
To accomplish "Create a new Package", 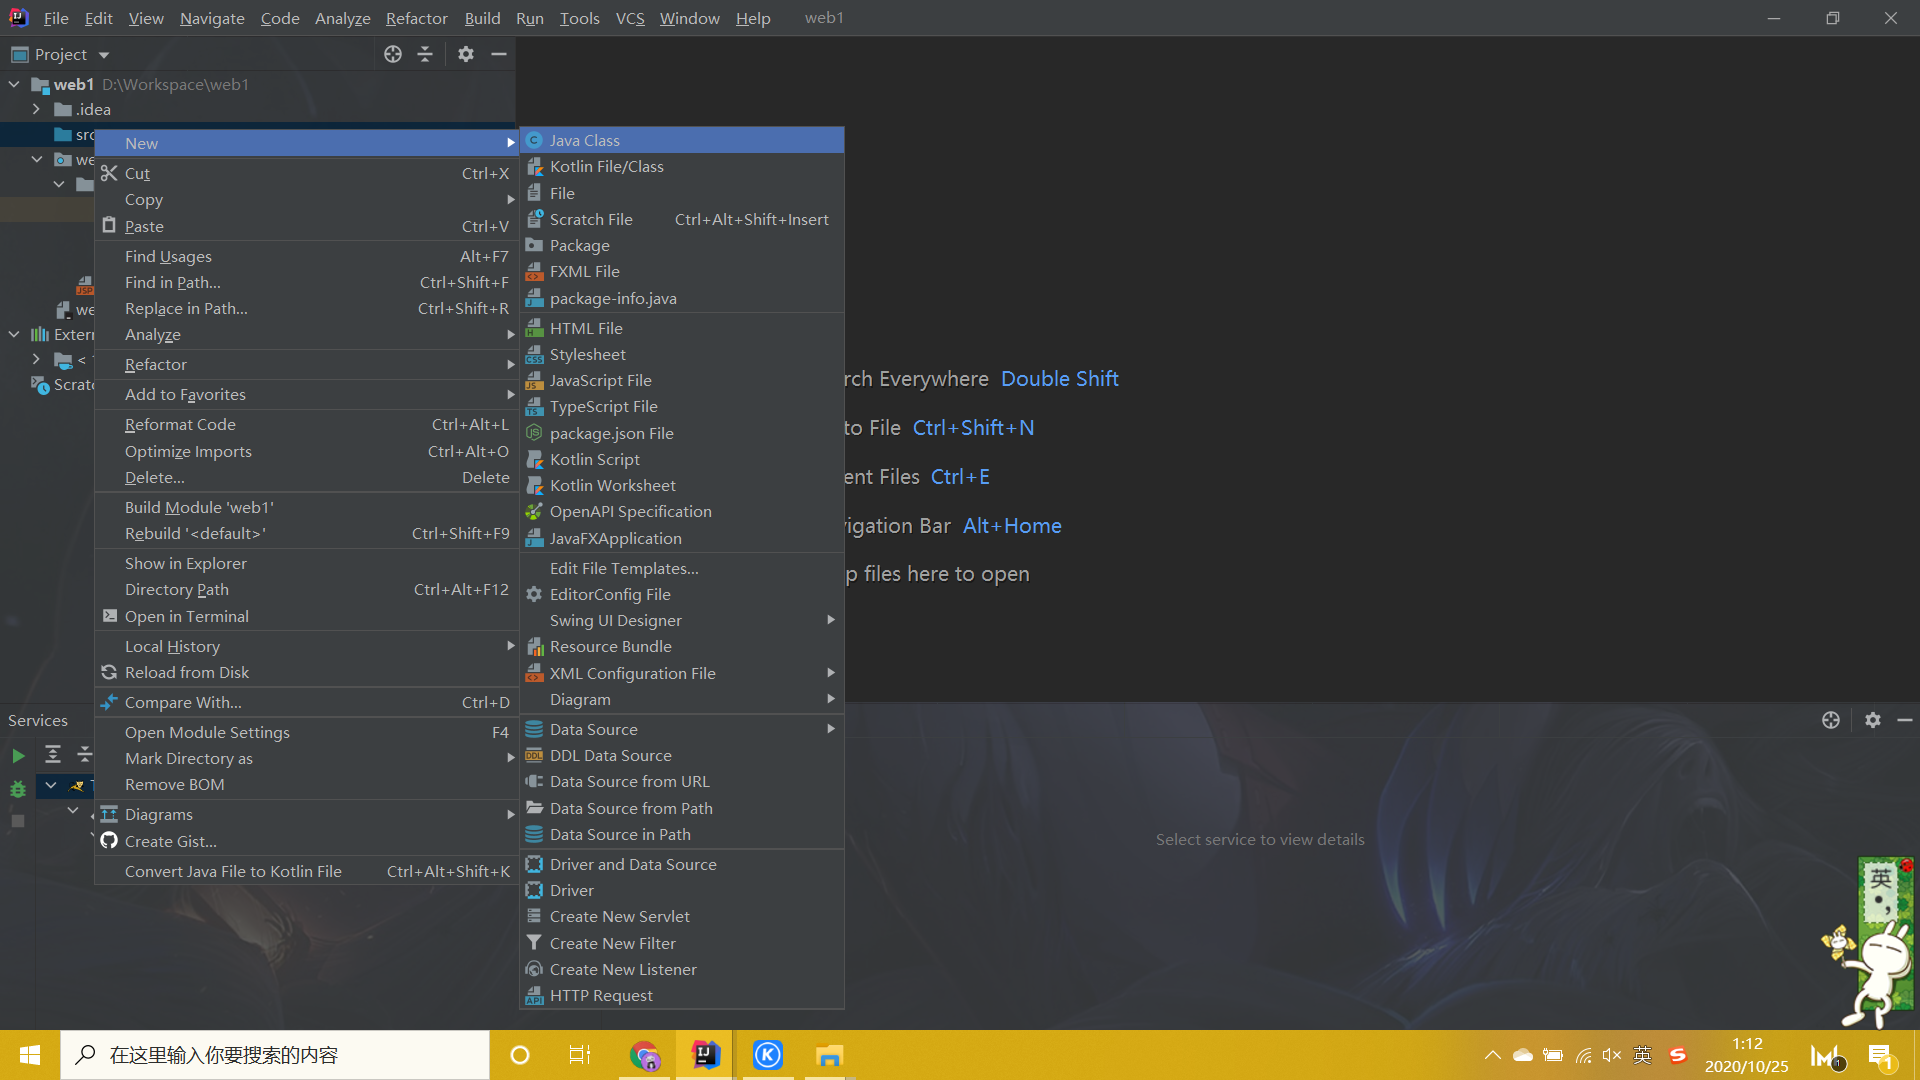I will pyautogui.click(x=682, y=245).
